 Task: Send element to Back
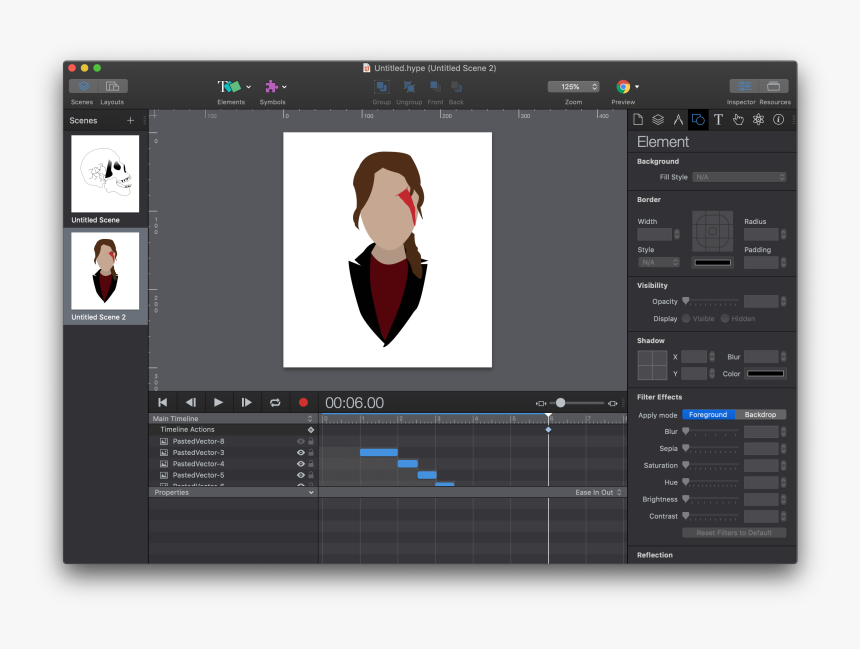pos(456,88)
